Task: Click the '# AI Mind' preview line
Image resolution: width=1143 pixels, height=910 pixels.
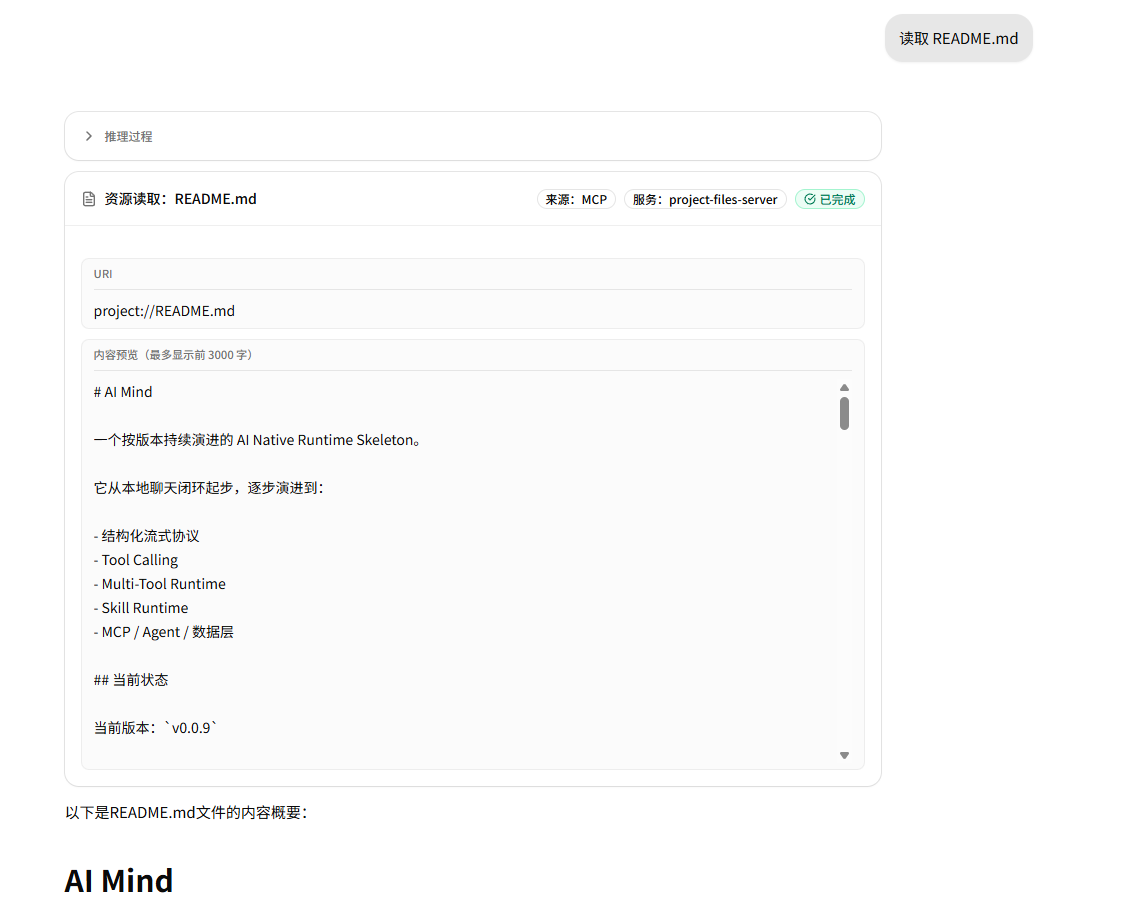Action: [123, 392]
